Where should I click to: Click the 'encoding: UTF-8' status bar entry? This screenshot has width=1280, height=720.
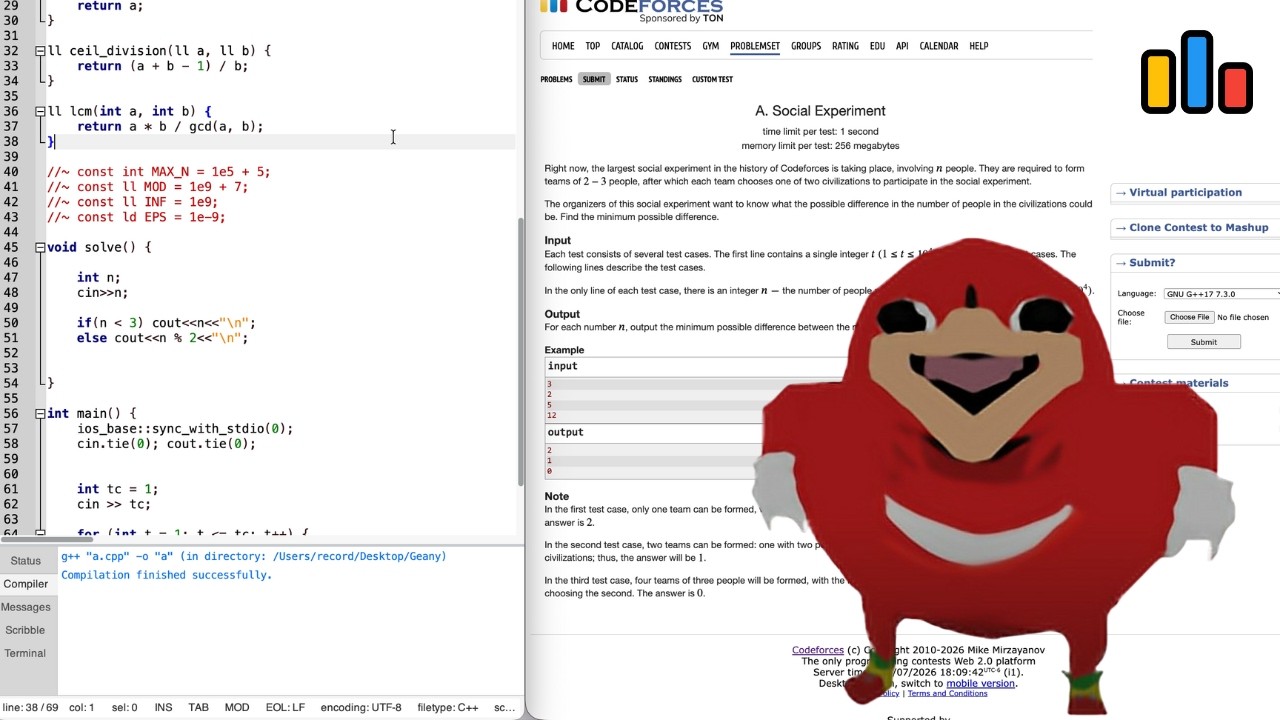(361, 708)
